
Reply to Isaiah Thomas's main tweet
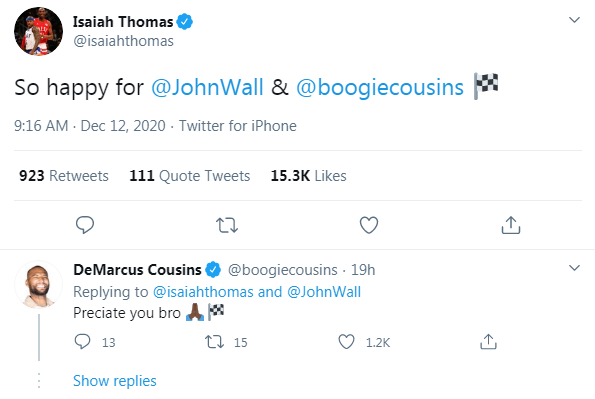85,225
